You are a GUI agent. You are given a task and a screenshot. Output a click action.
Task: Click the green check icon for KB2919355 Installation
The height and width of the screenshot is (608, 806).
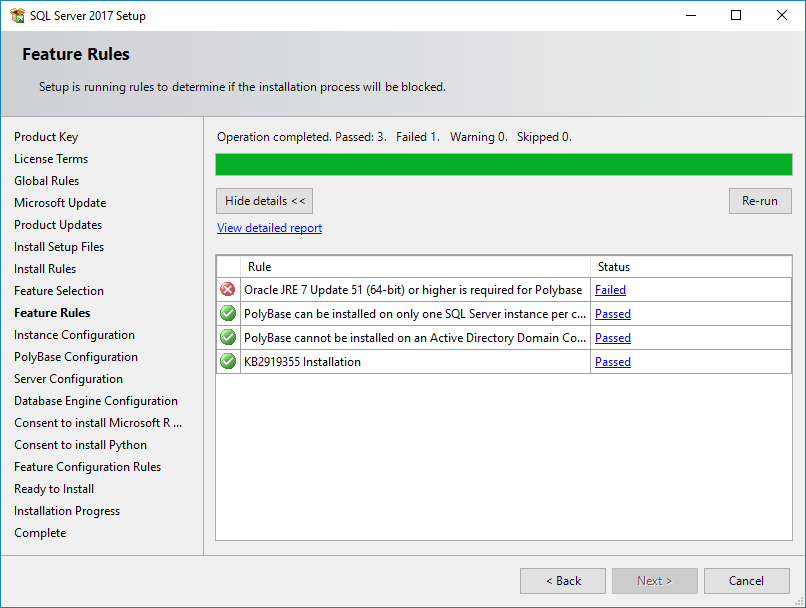pos(227,361)
